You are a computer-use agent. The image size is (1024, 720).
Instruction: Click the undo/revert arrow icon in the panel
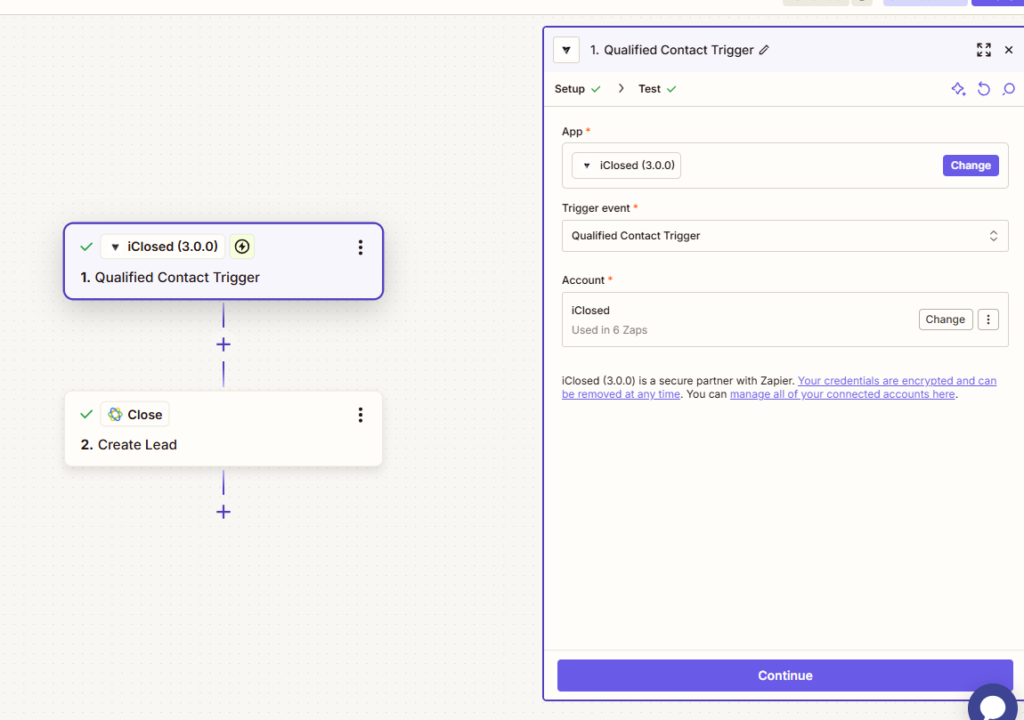[x=983, y=89]
